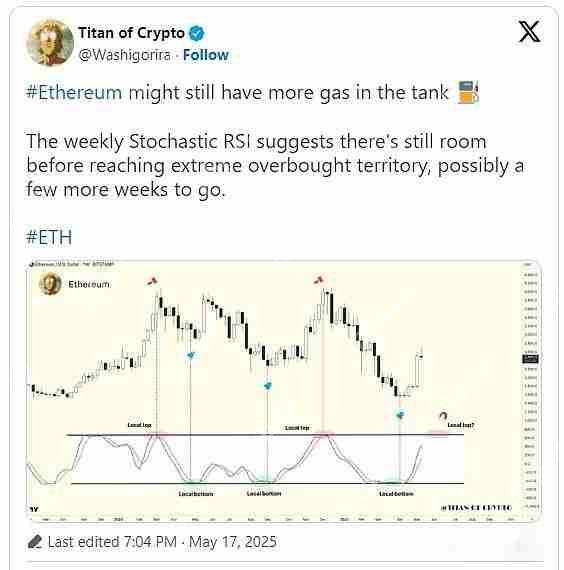Open the Last edited timestamp

pyautogui.click(x=162, y=542)
